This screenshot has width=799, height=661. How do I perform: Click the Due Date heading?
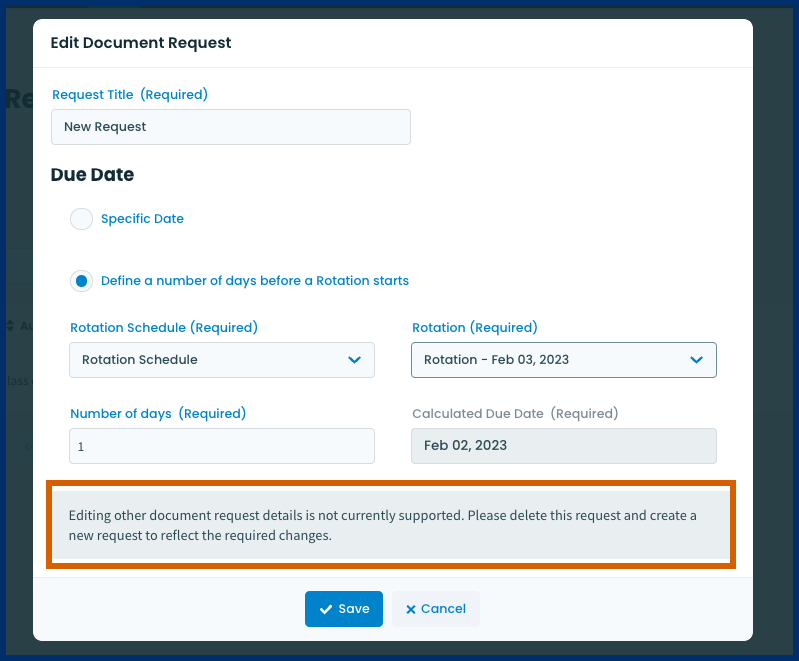click(92, 175)
